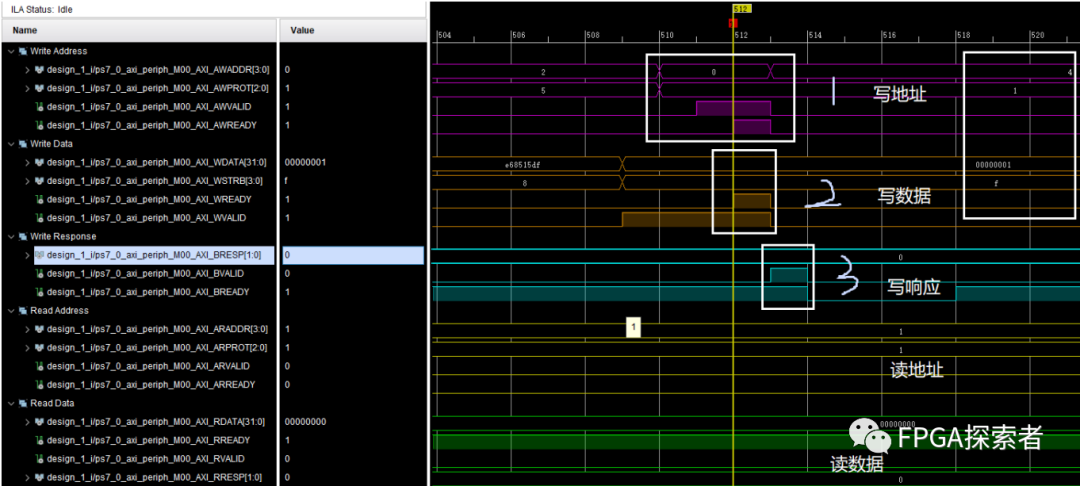Click the ILA Status: Idle text
The height and width of the screenshot is (486, 1080).
[42, 9]
